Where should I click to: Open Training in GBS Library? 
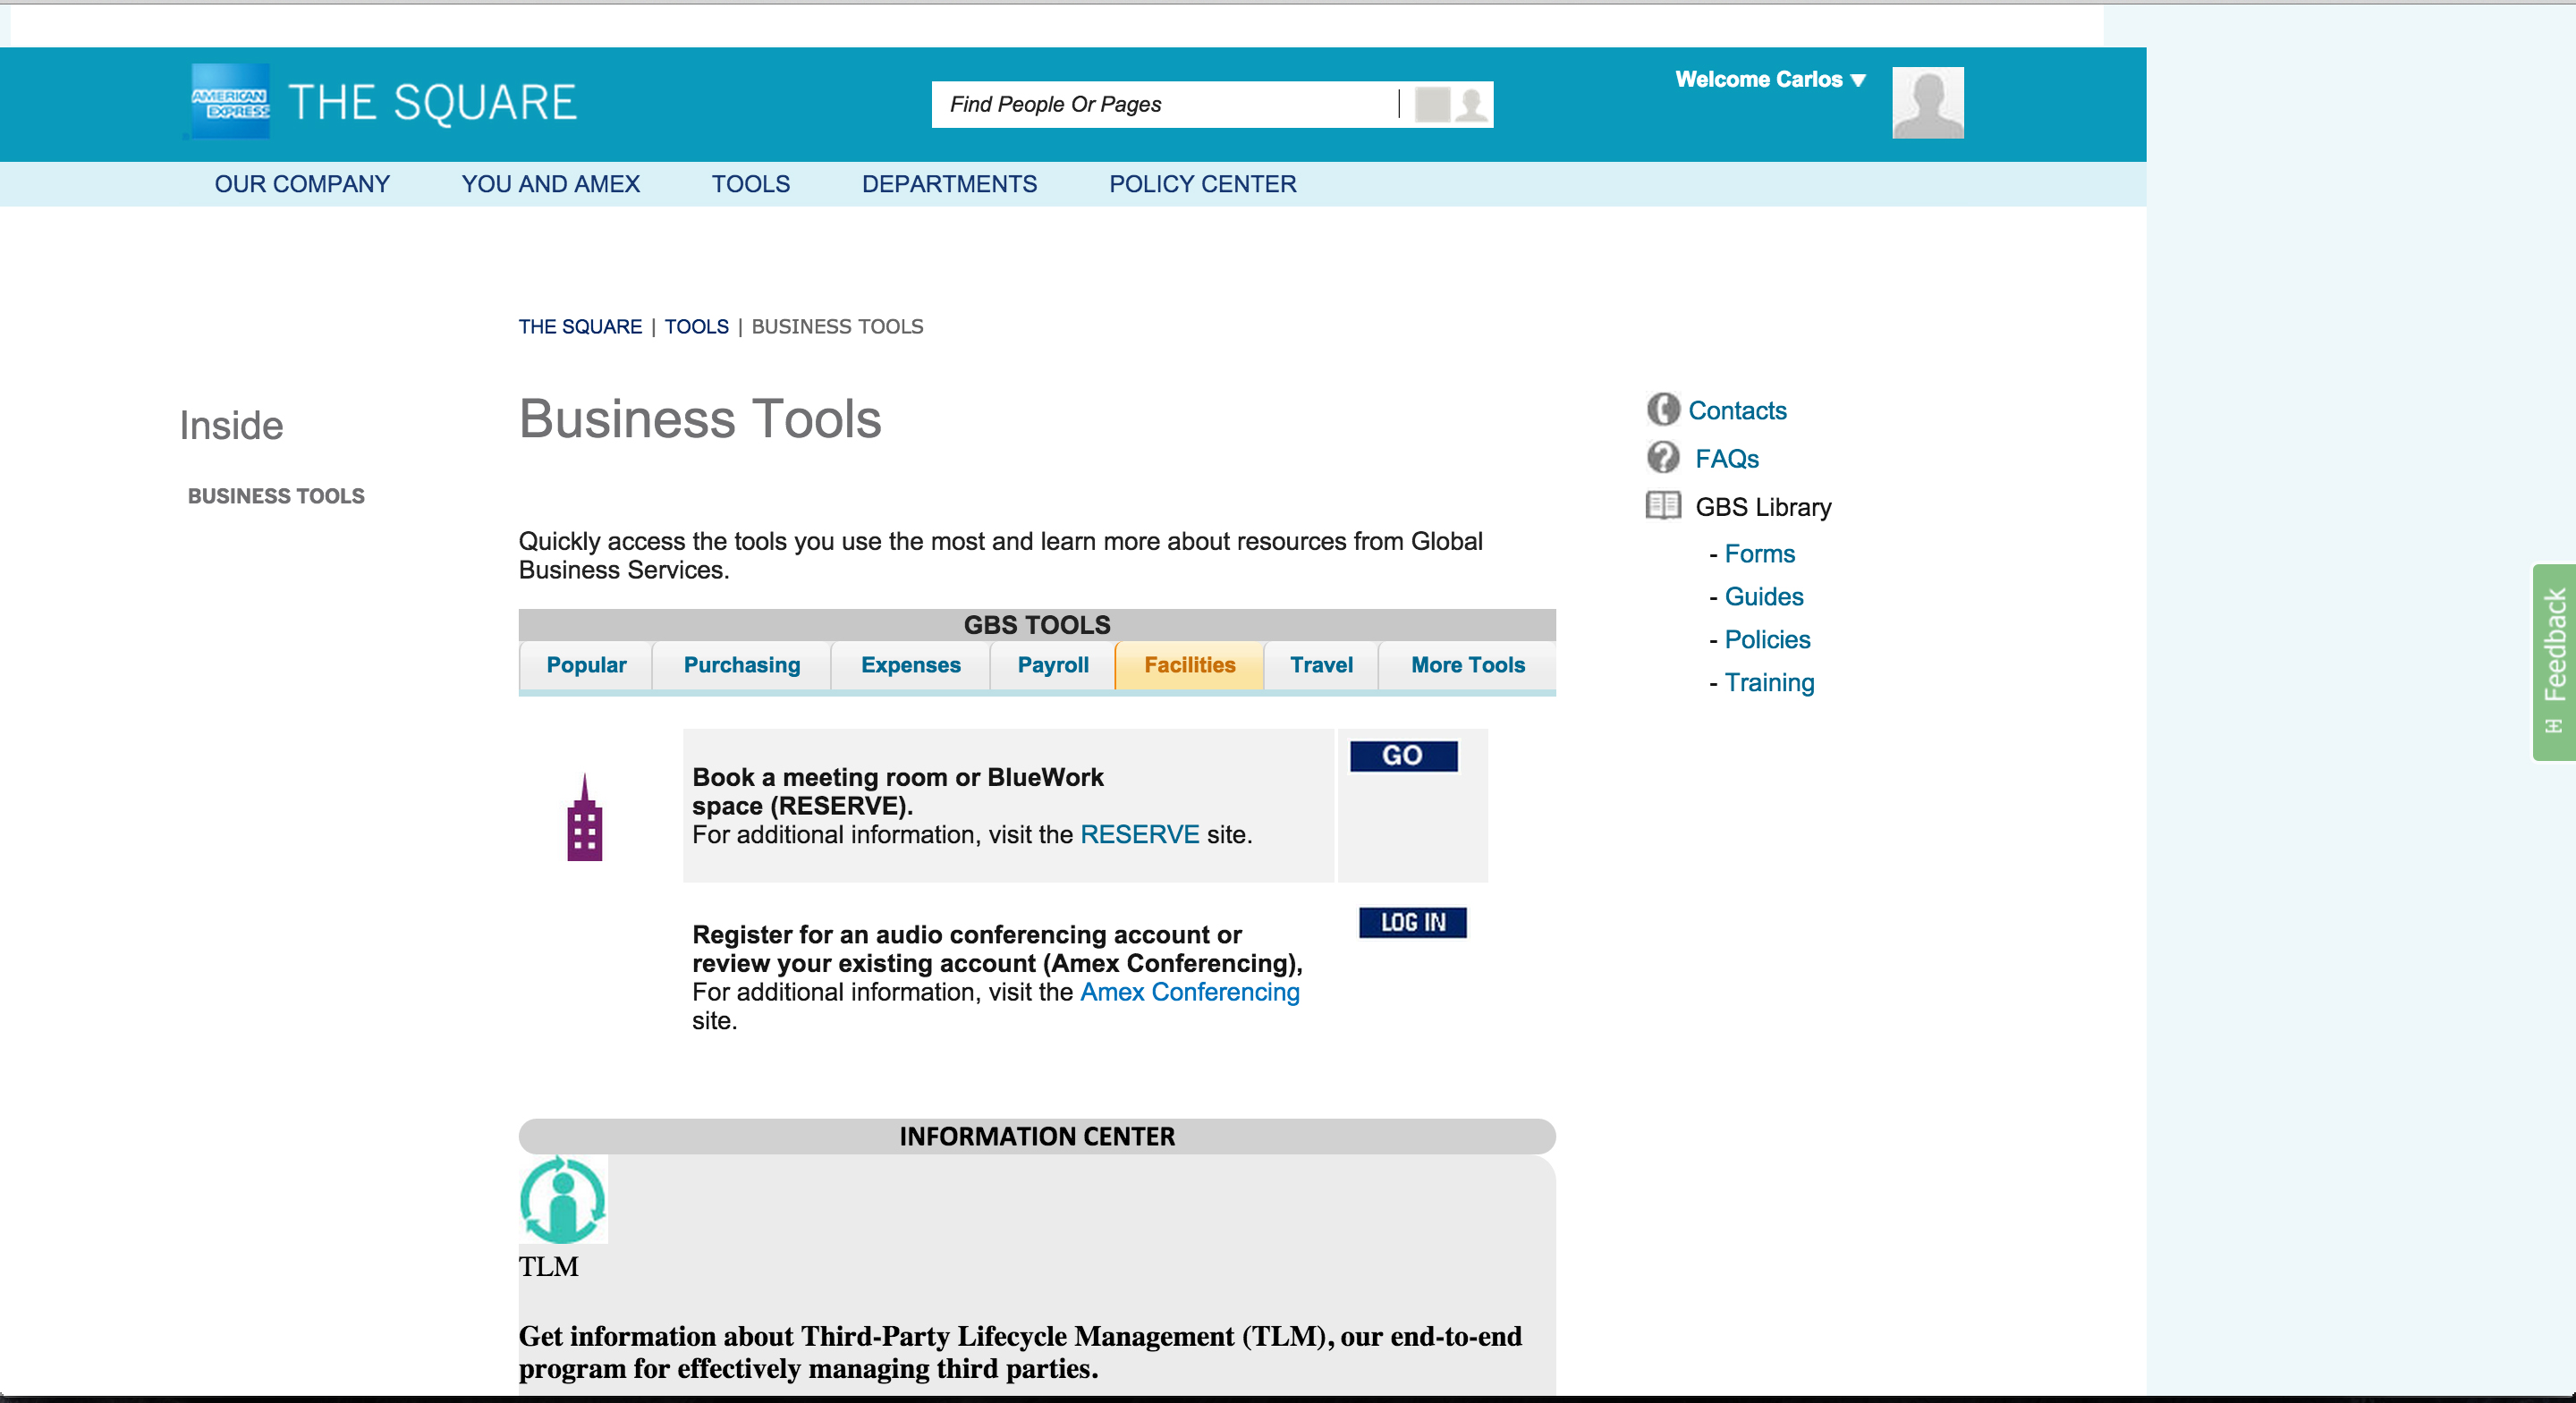pyautogui.click(x=1769, y=683)
